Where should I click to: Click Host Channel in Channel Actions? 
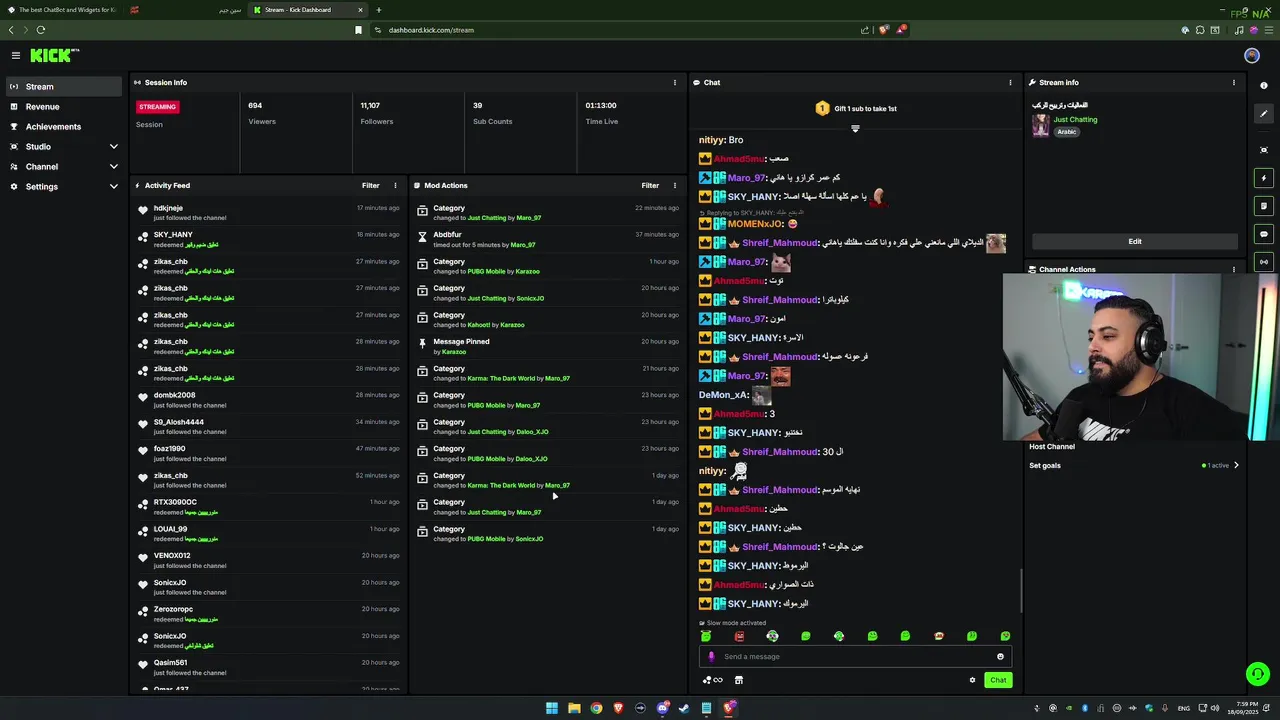click(1052, 447)
